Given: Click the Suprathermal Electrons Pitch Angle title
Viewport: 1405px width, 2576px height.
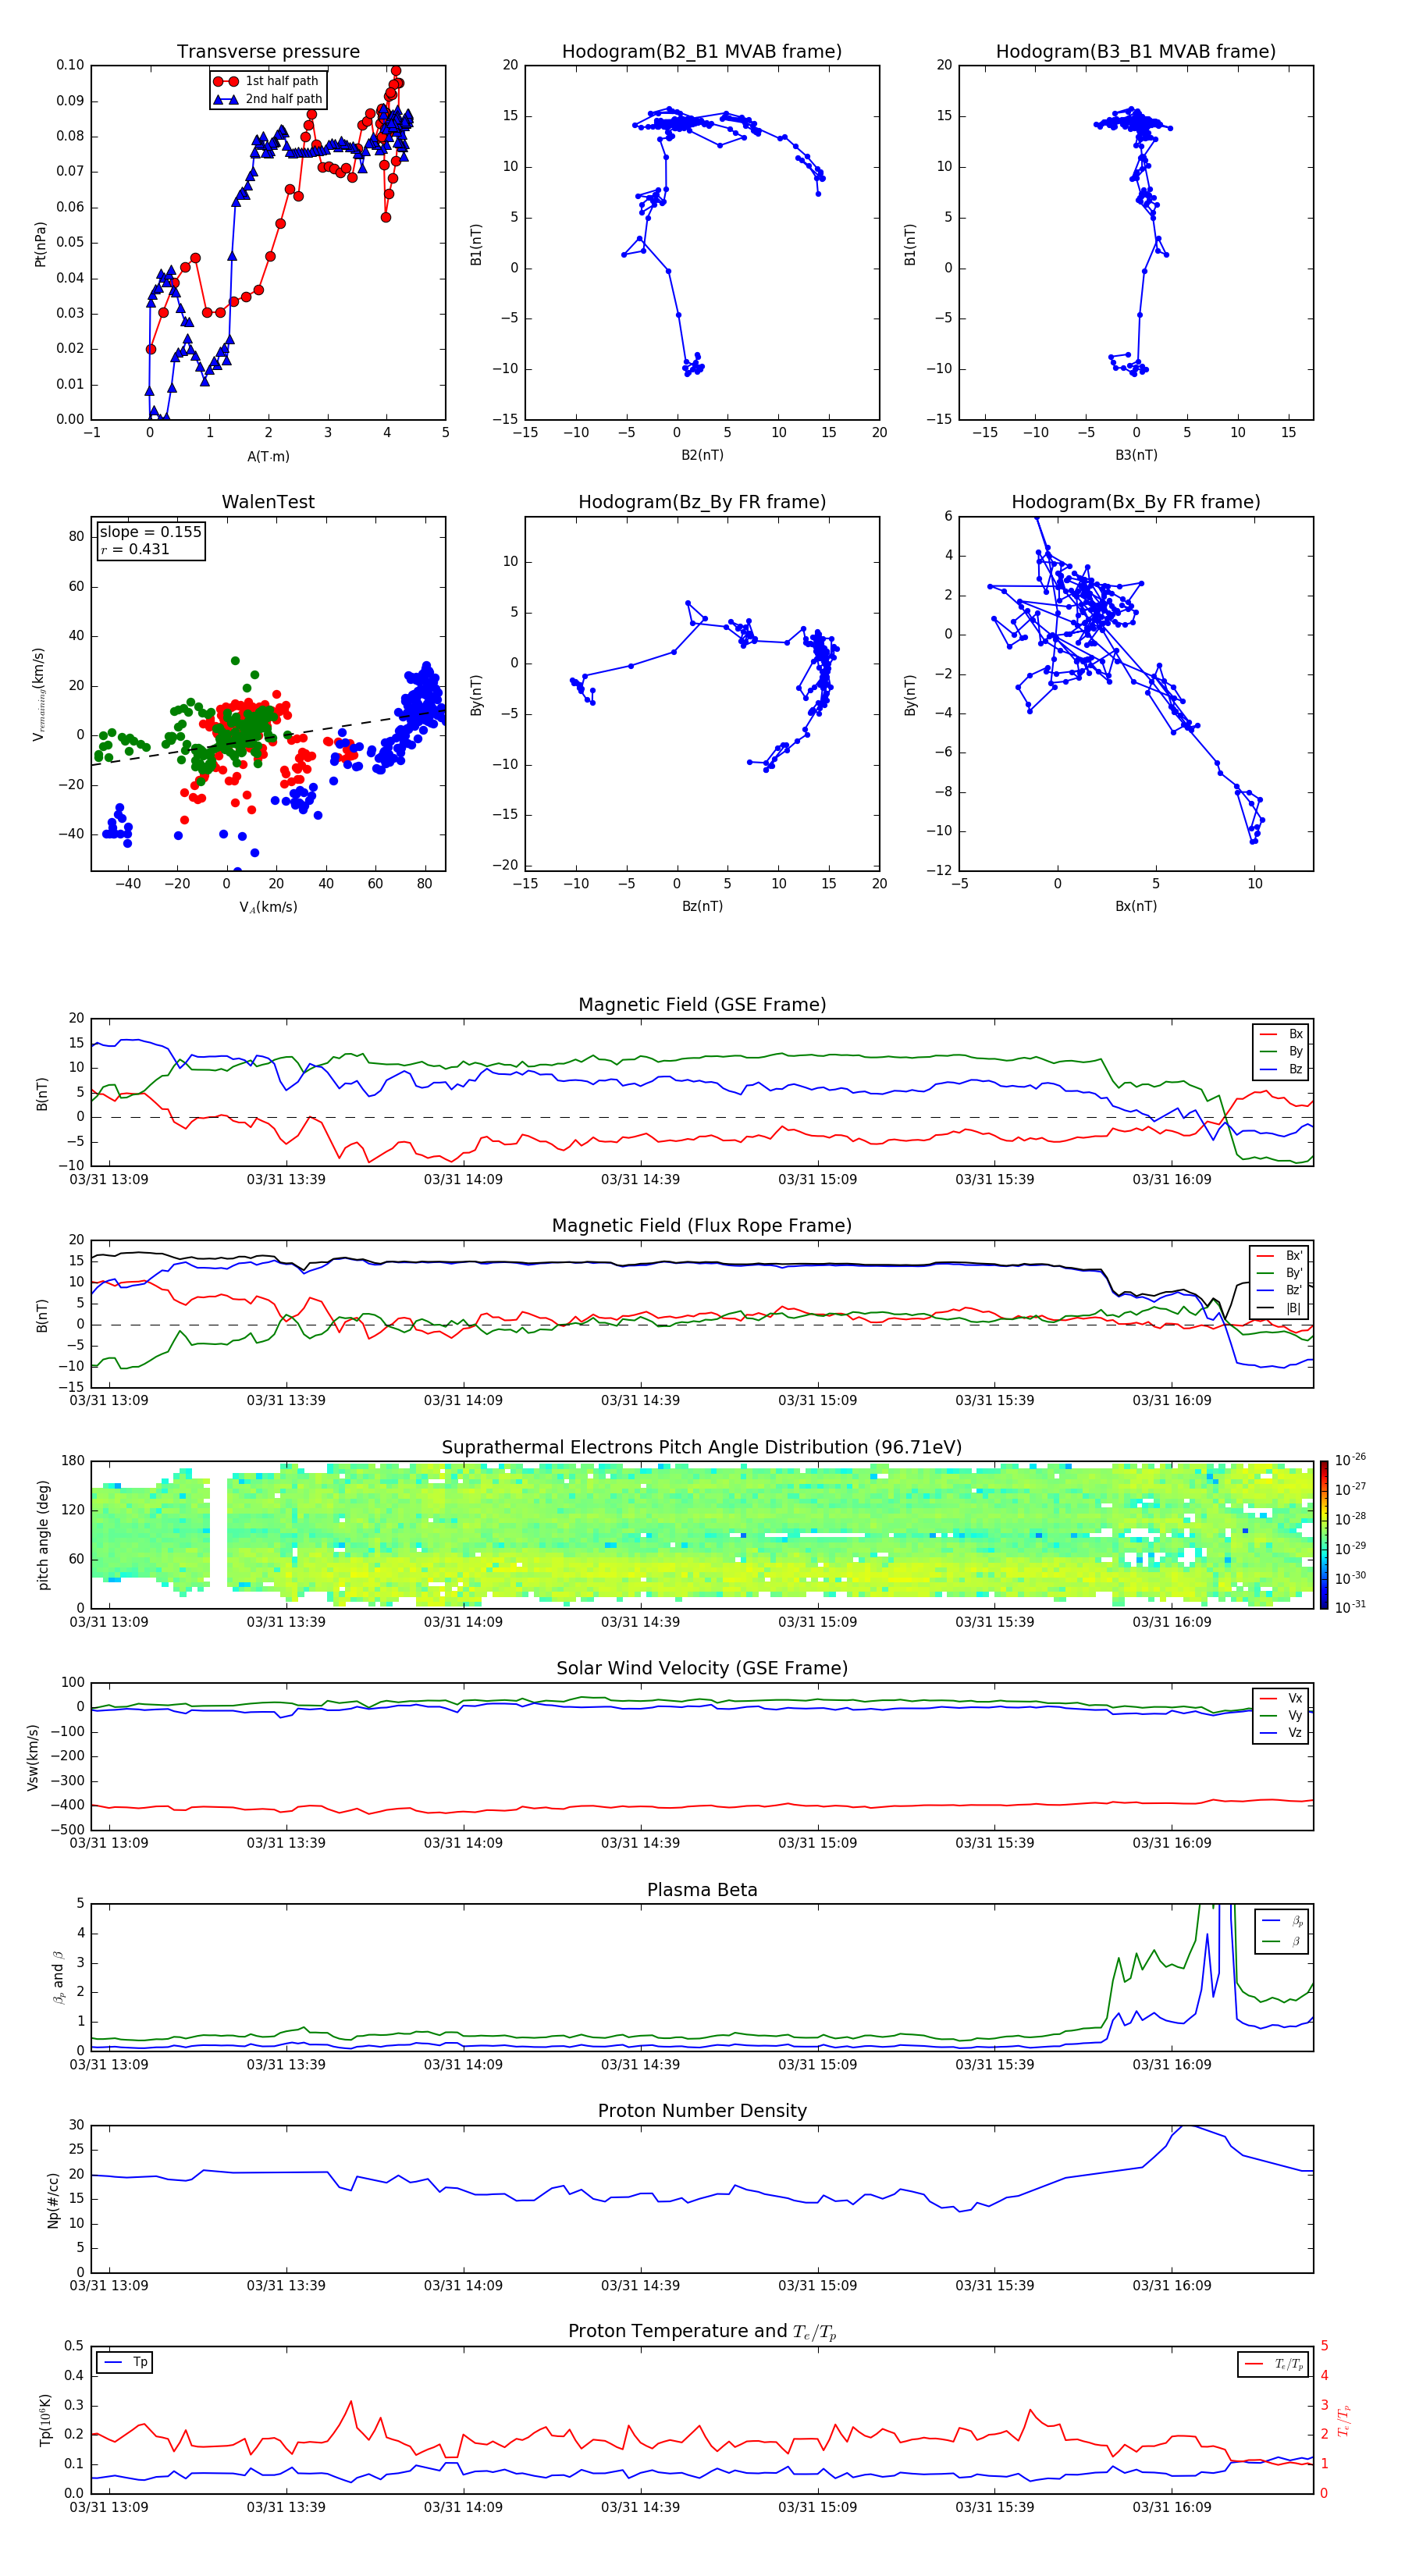Looking at the screenshot, I should pos(702,1448).
